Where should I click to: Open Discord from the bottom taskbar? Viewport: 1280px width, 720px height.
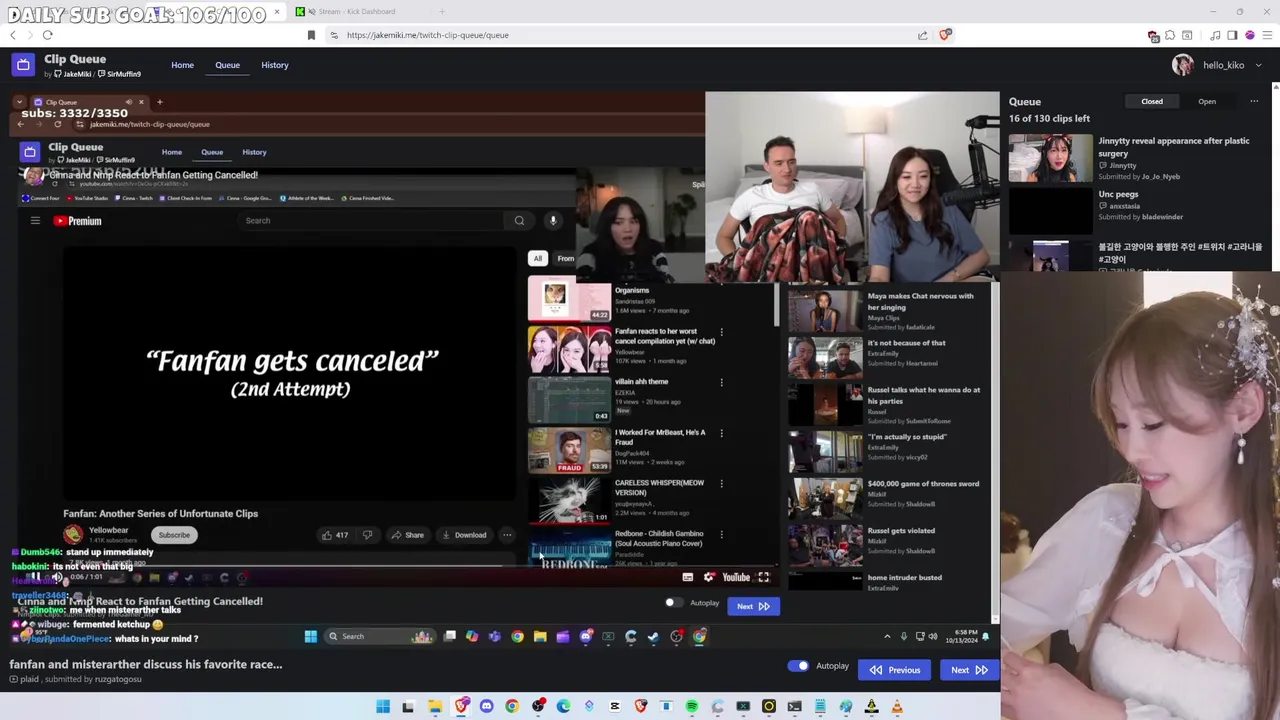click(x=486, y=707)
